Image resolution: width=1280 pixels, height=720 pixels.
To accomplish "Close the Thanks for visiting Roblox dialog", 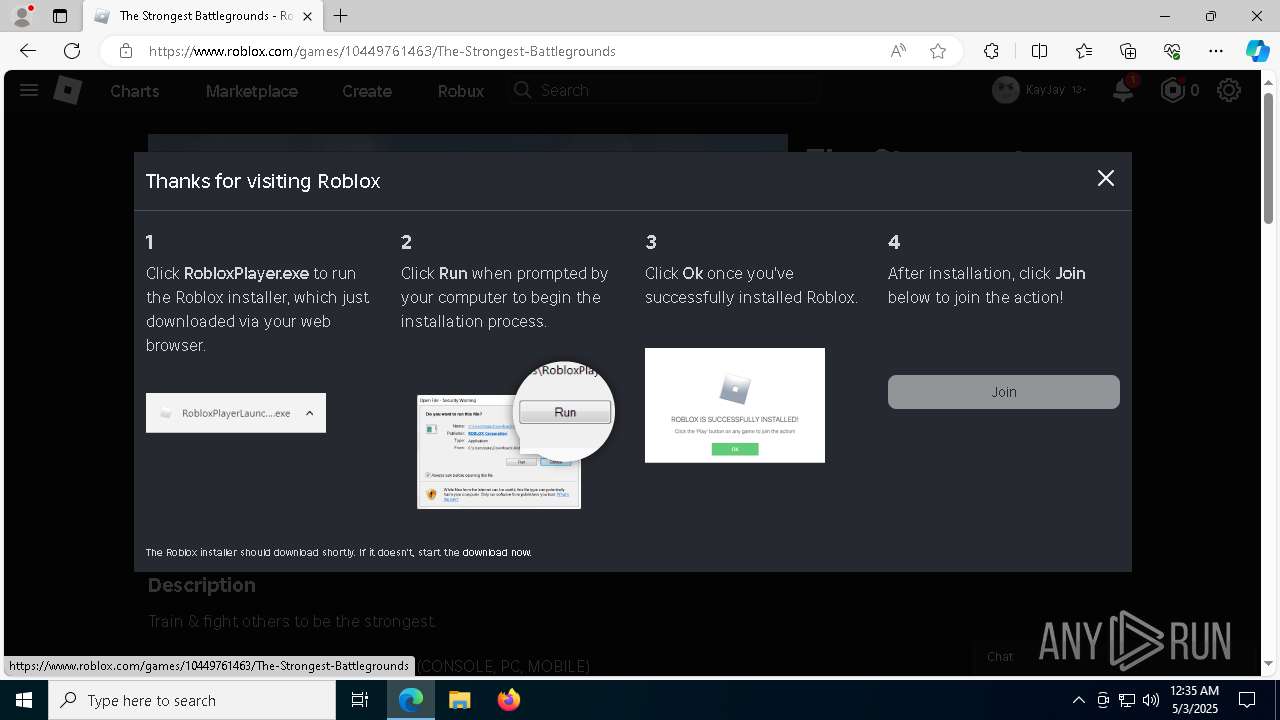I will coord(1105,178).
